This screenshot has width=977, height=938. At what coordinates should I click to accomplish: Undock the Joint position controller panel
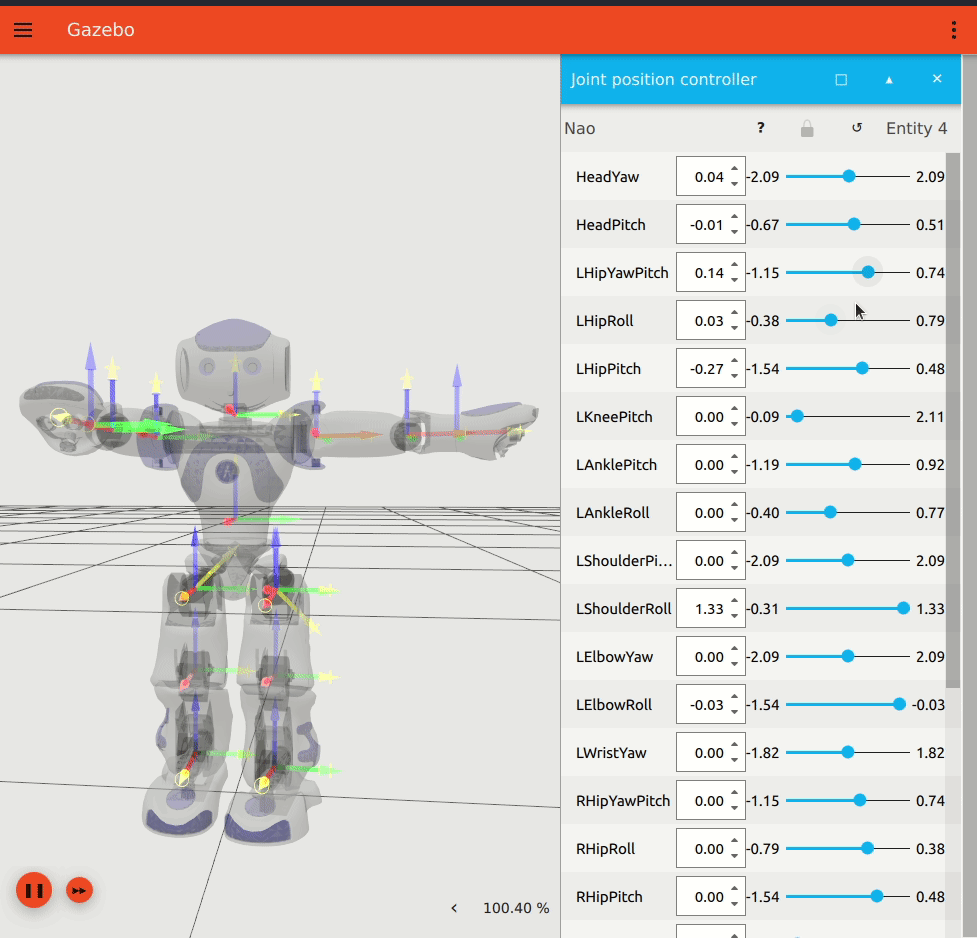841,80
